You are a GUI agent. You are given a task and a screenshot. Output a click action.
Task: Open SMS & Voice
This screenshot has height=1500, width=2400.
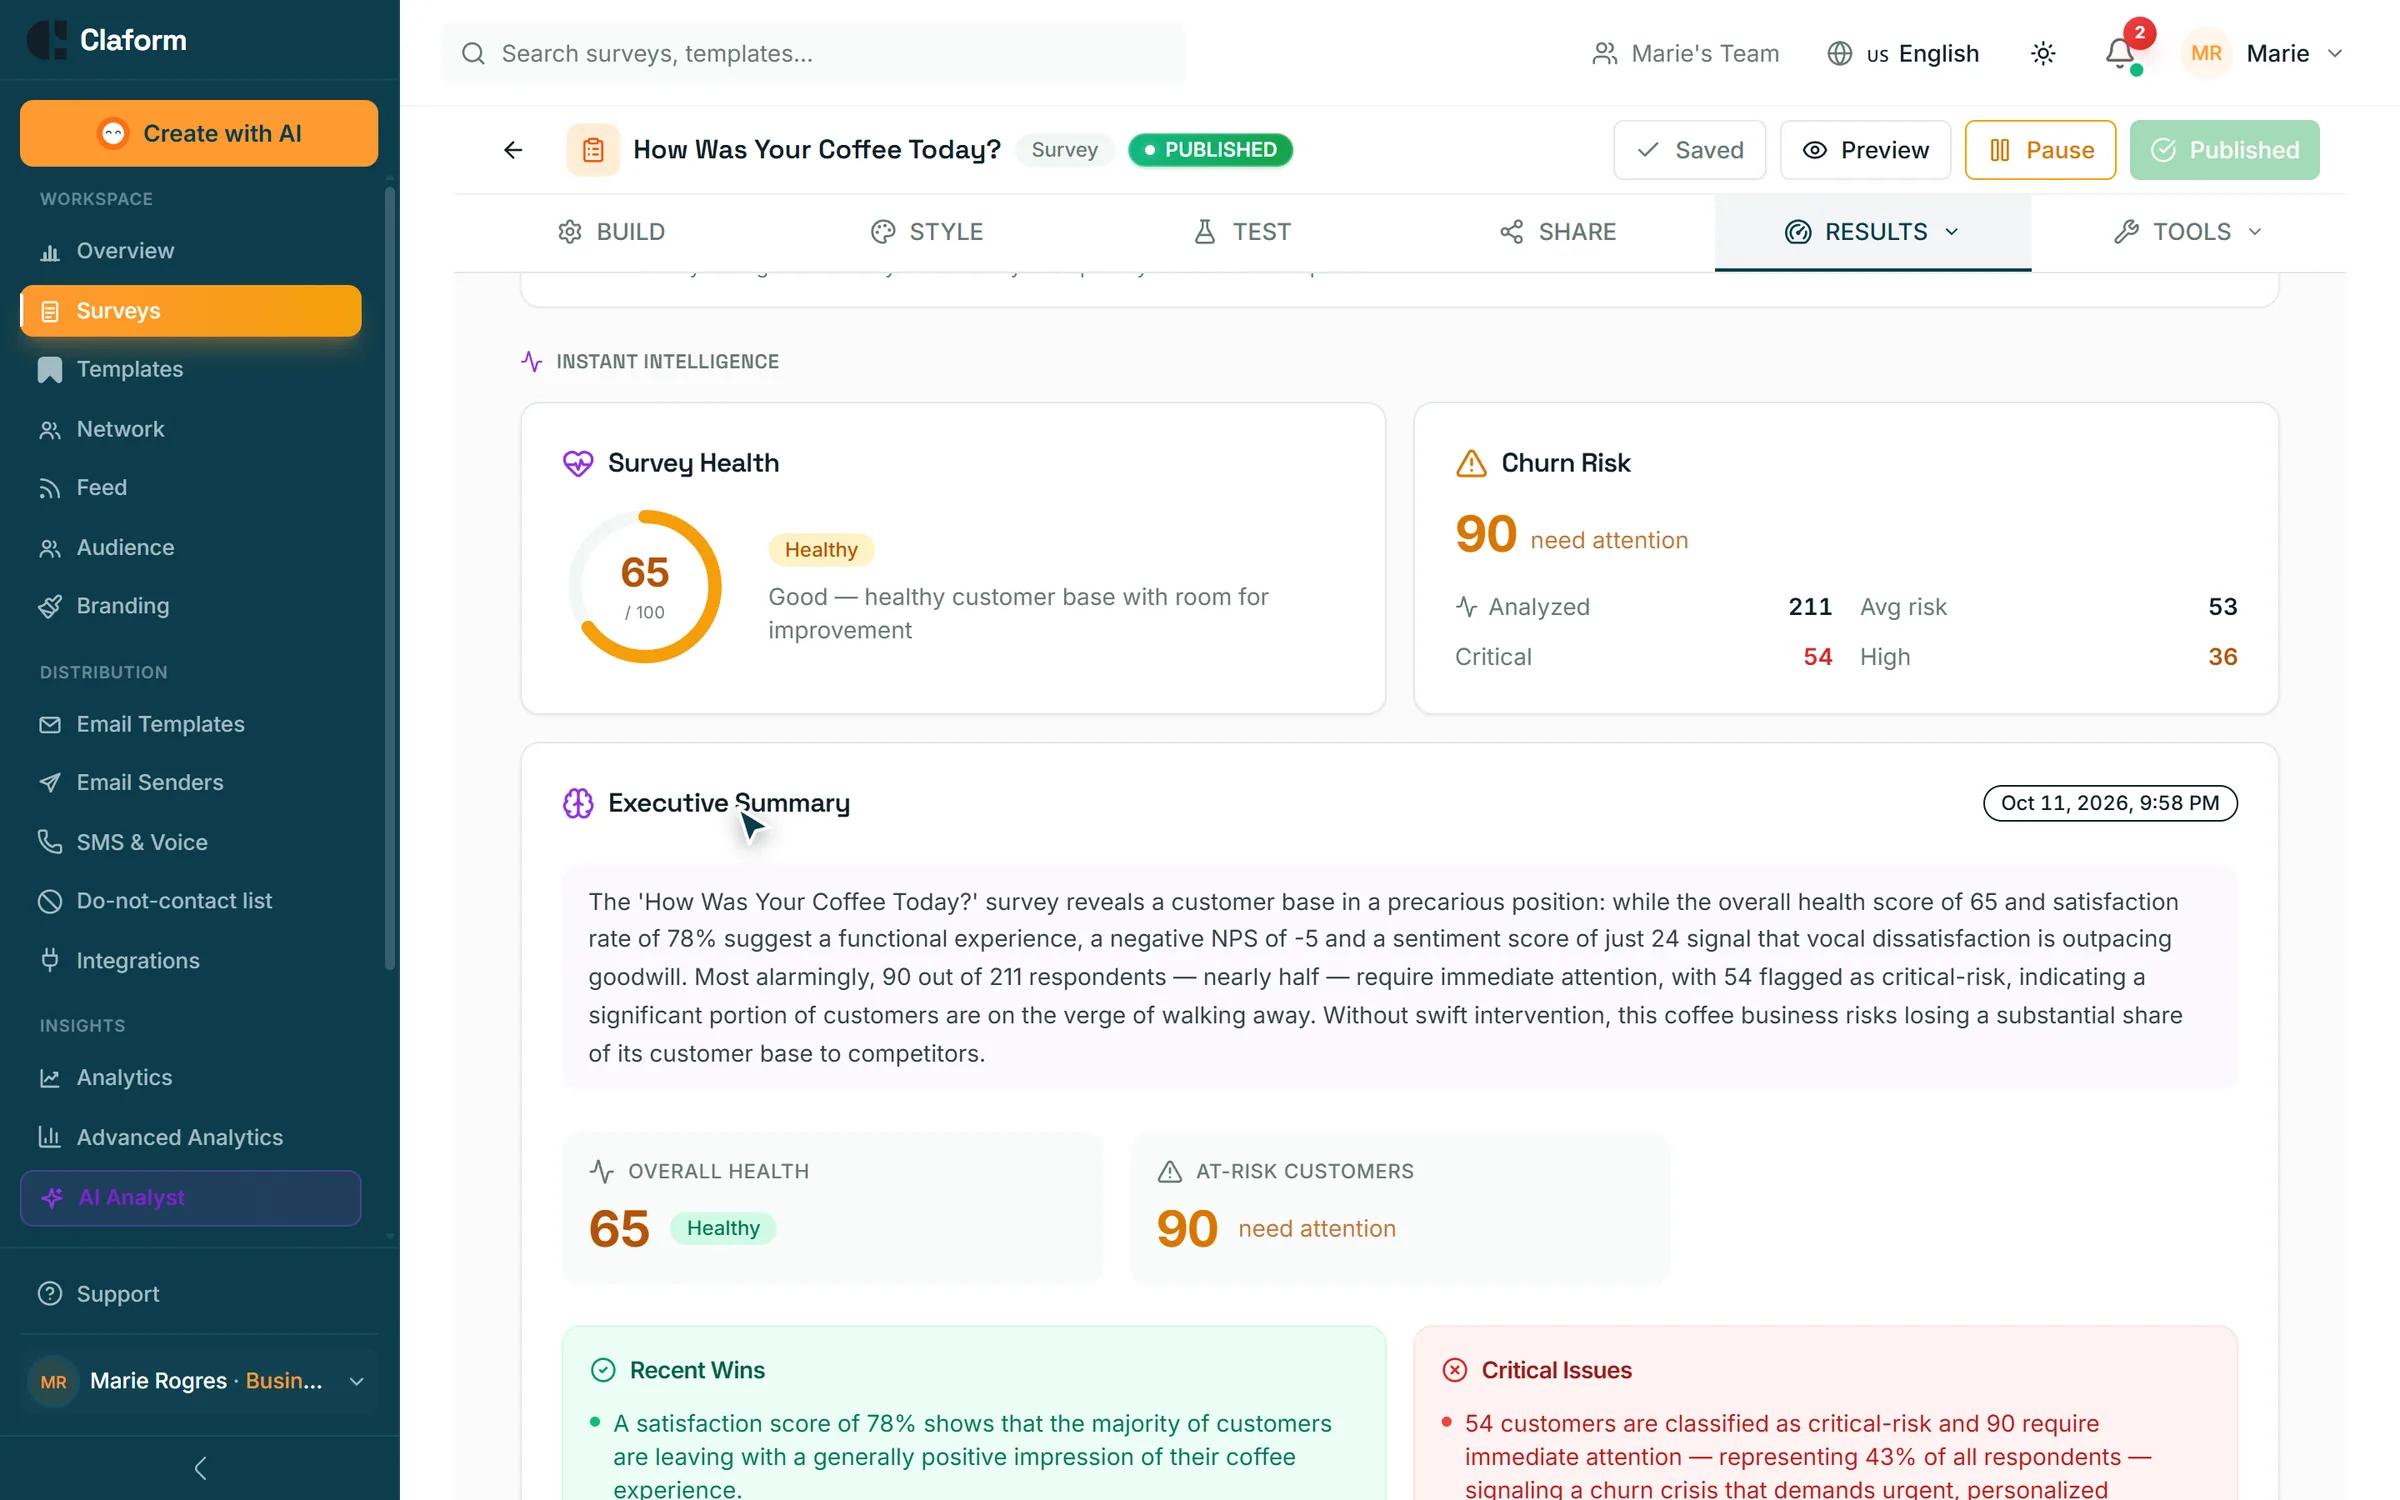pos(190,842)
